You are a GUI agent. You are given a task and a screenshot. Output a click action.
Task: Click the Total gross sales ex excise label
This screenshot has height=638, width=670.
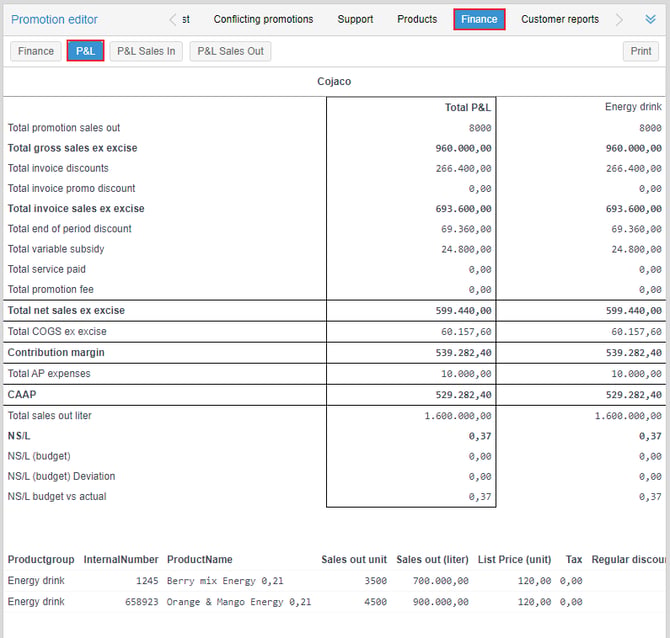pyautogui.click(x=73, y=148)
